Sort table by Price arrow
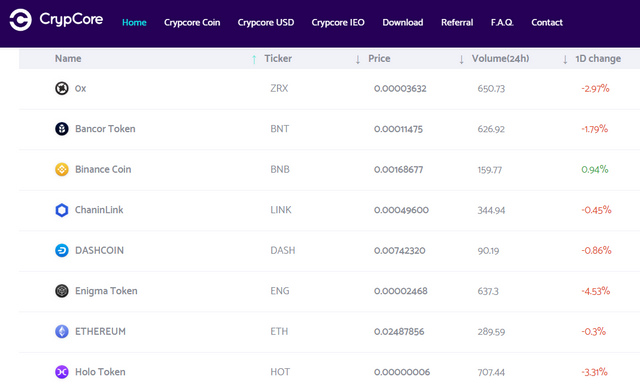This screenshot has height=383, width=640. 461,60
